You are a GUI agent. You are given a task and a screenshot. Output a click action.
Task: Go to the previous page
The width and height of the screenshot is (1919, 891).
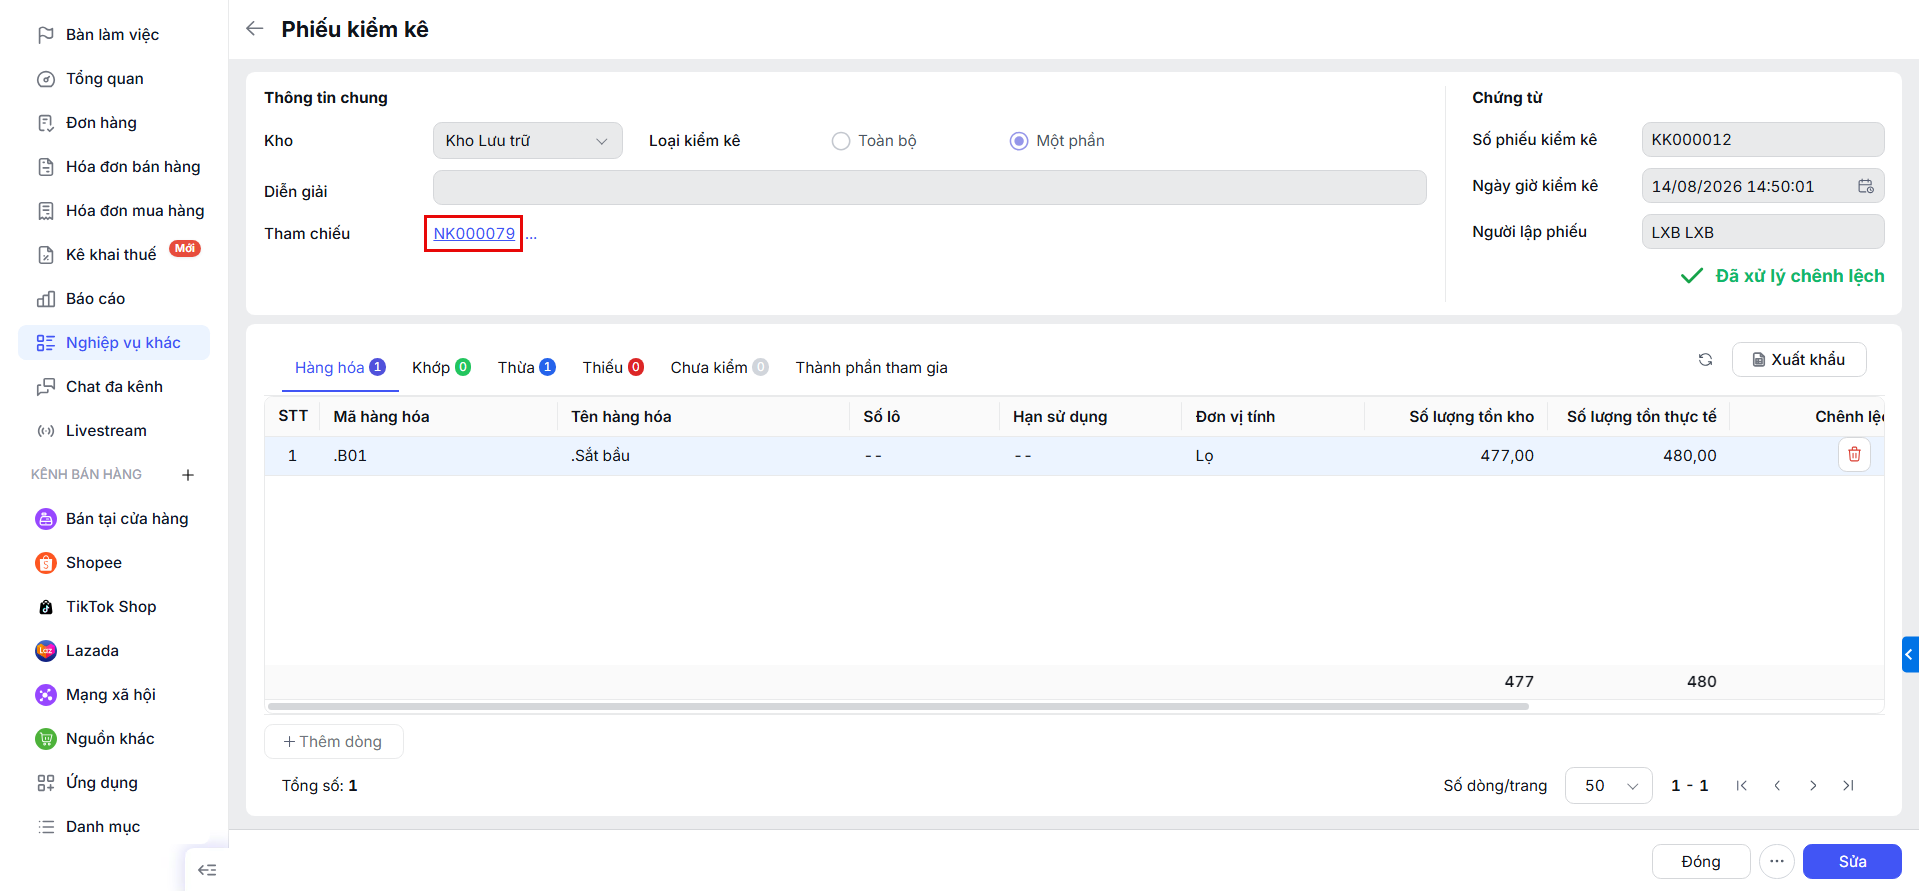pyautogui.click(x=1777, y=786)
